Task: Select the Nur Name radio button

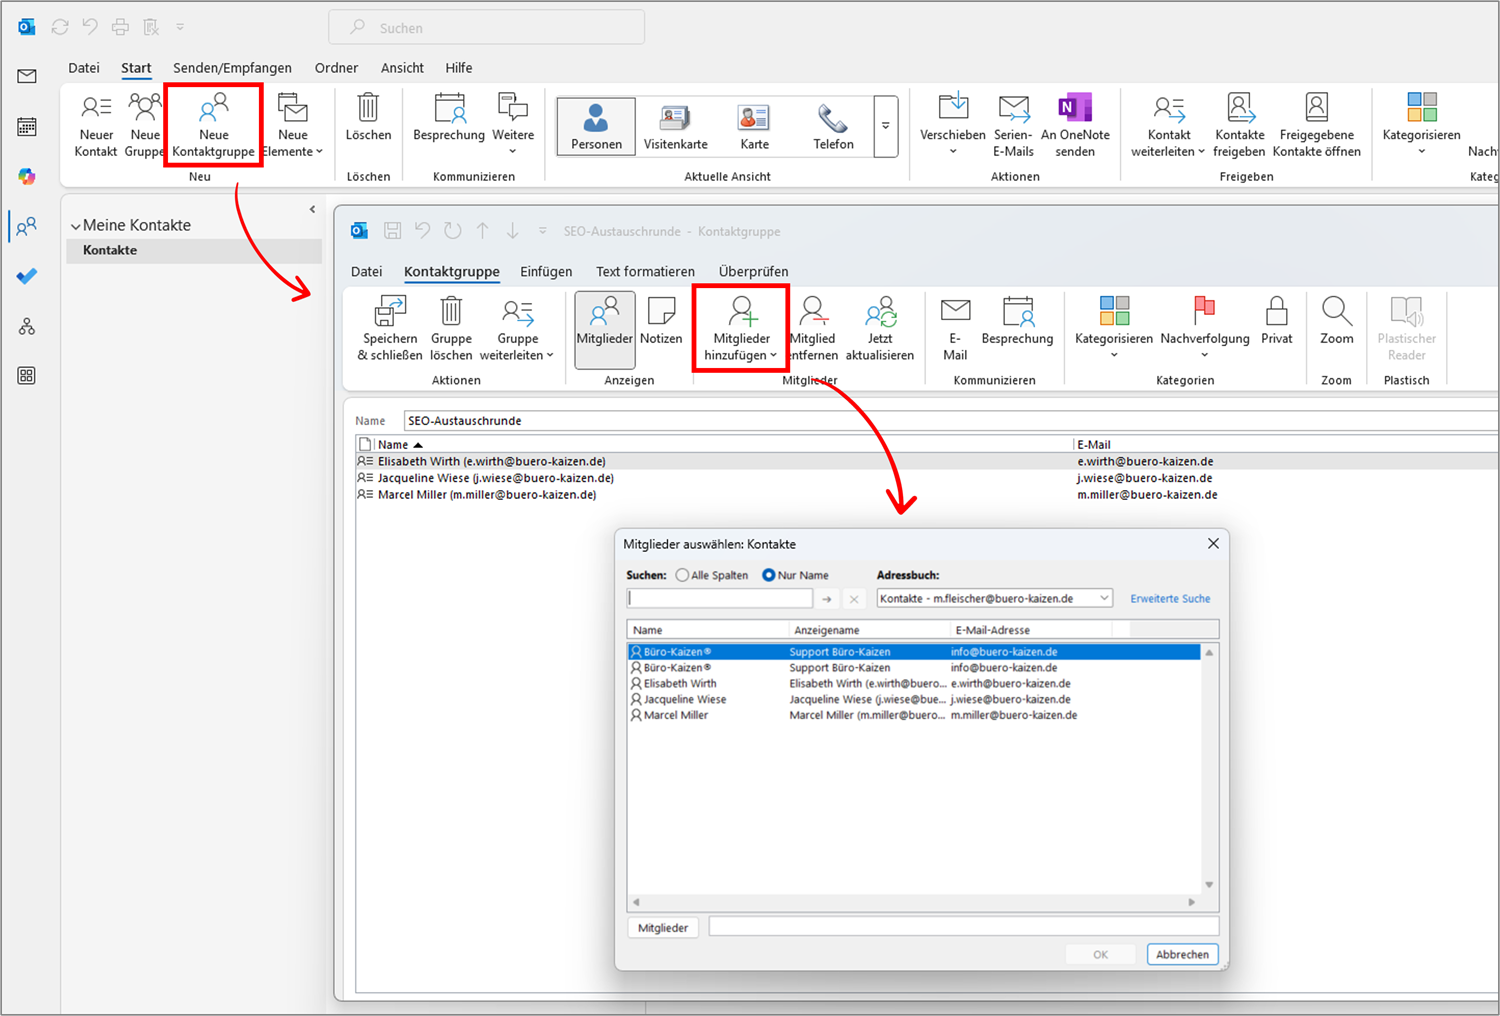Action: [x=769, y=575]
